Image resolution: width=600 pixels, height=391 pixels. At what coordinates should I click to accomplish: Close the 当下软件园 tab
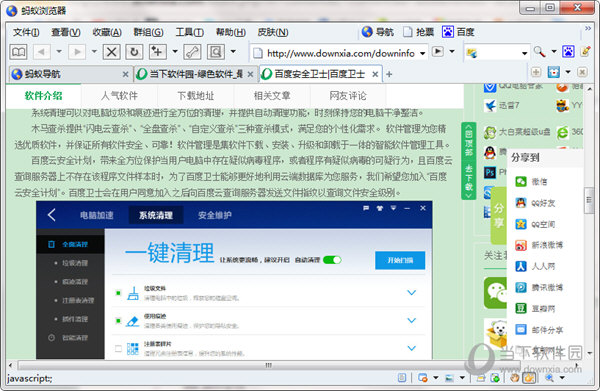pyautogui.click(x=250, y=74)
